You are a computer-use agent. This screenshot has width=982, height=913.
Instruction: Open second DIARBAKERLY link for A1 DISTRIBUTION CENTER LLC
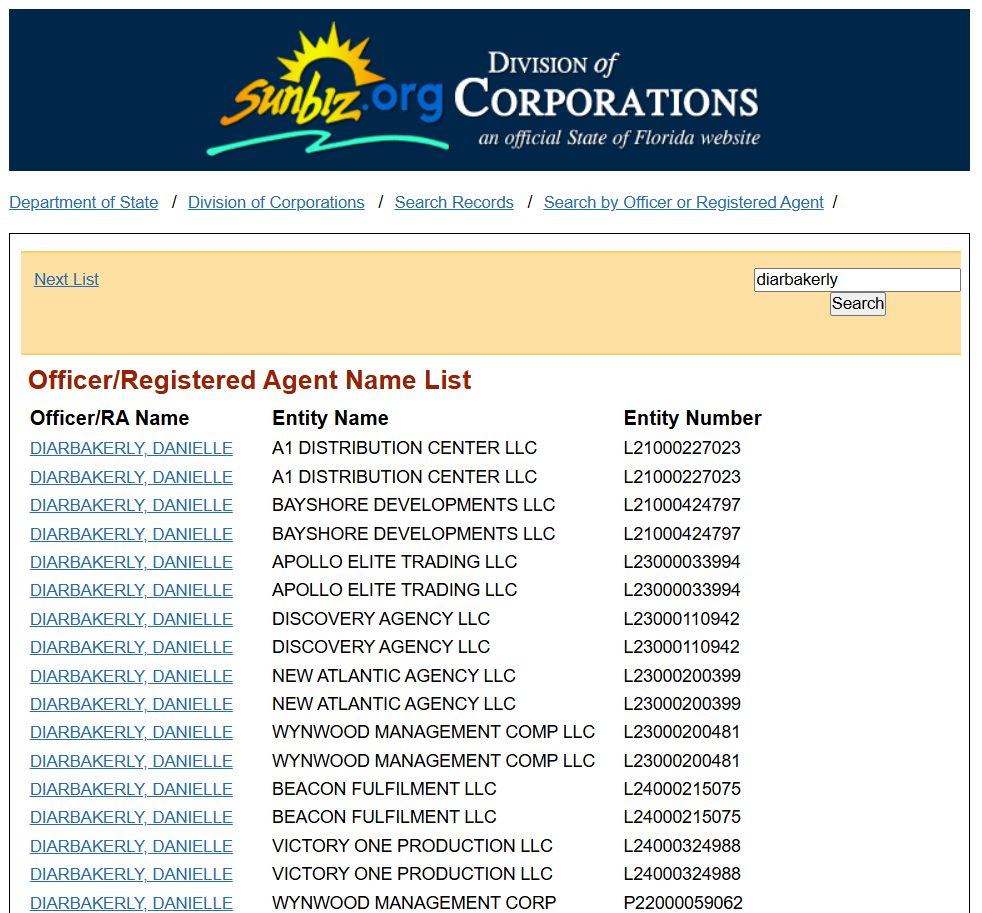[132, 477]
